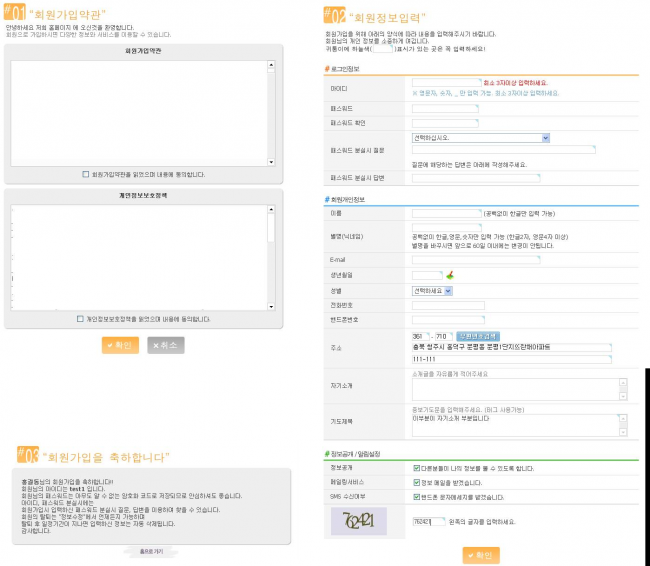Click the birthdate calendar picker icon
The height and width of the screenshot is (566, 650).
pyautogui.click(x=452, y=275)
